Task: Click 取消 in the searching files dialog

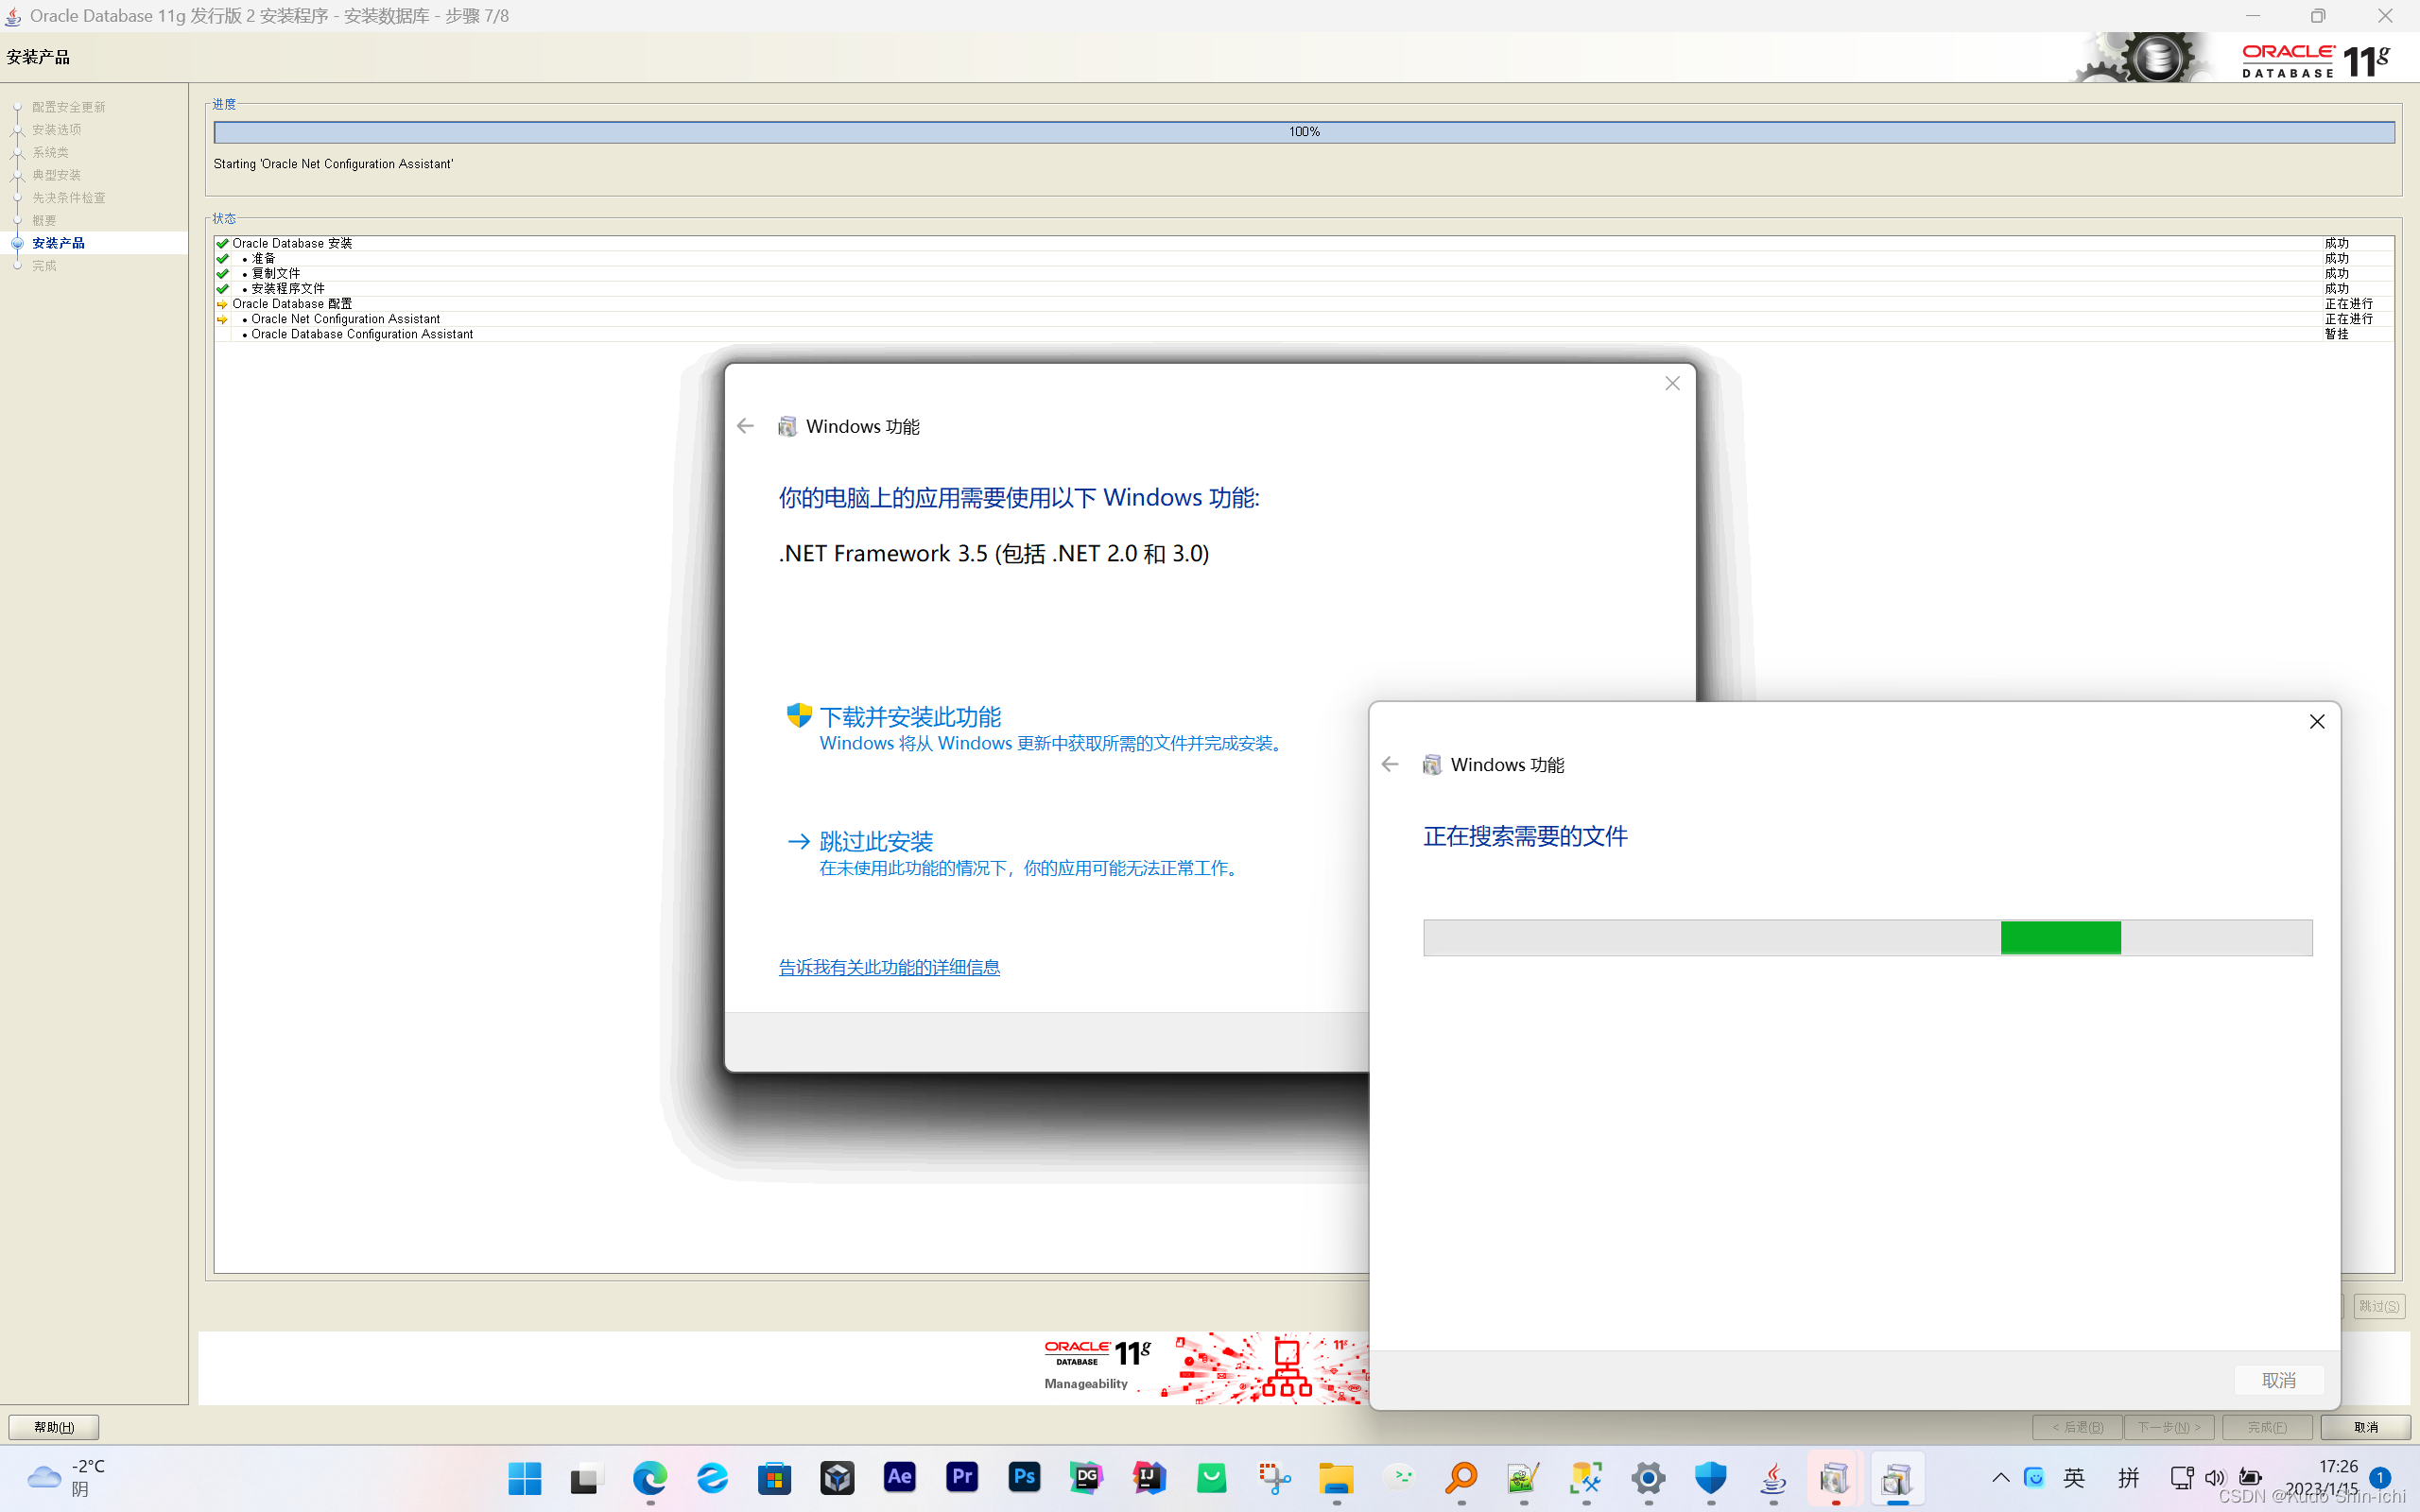Action: [x=2279, y=1380]
